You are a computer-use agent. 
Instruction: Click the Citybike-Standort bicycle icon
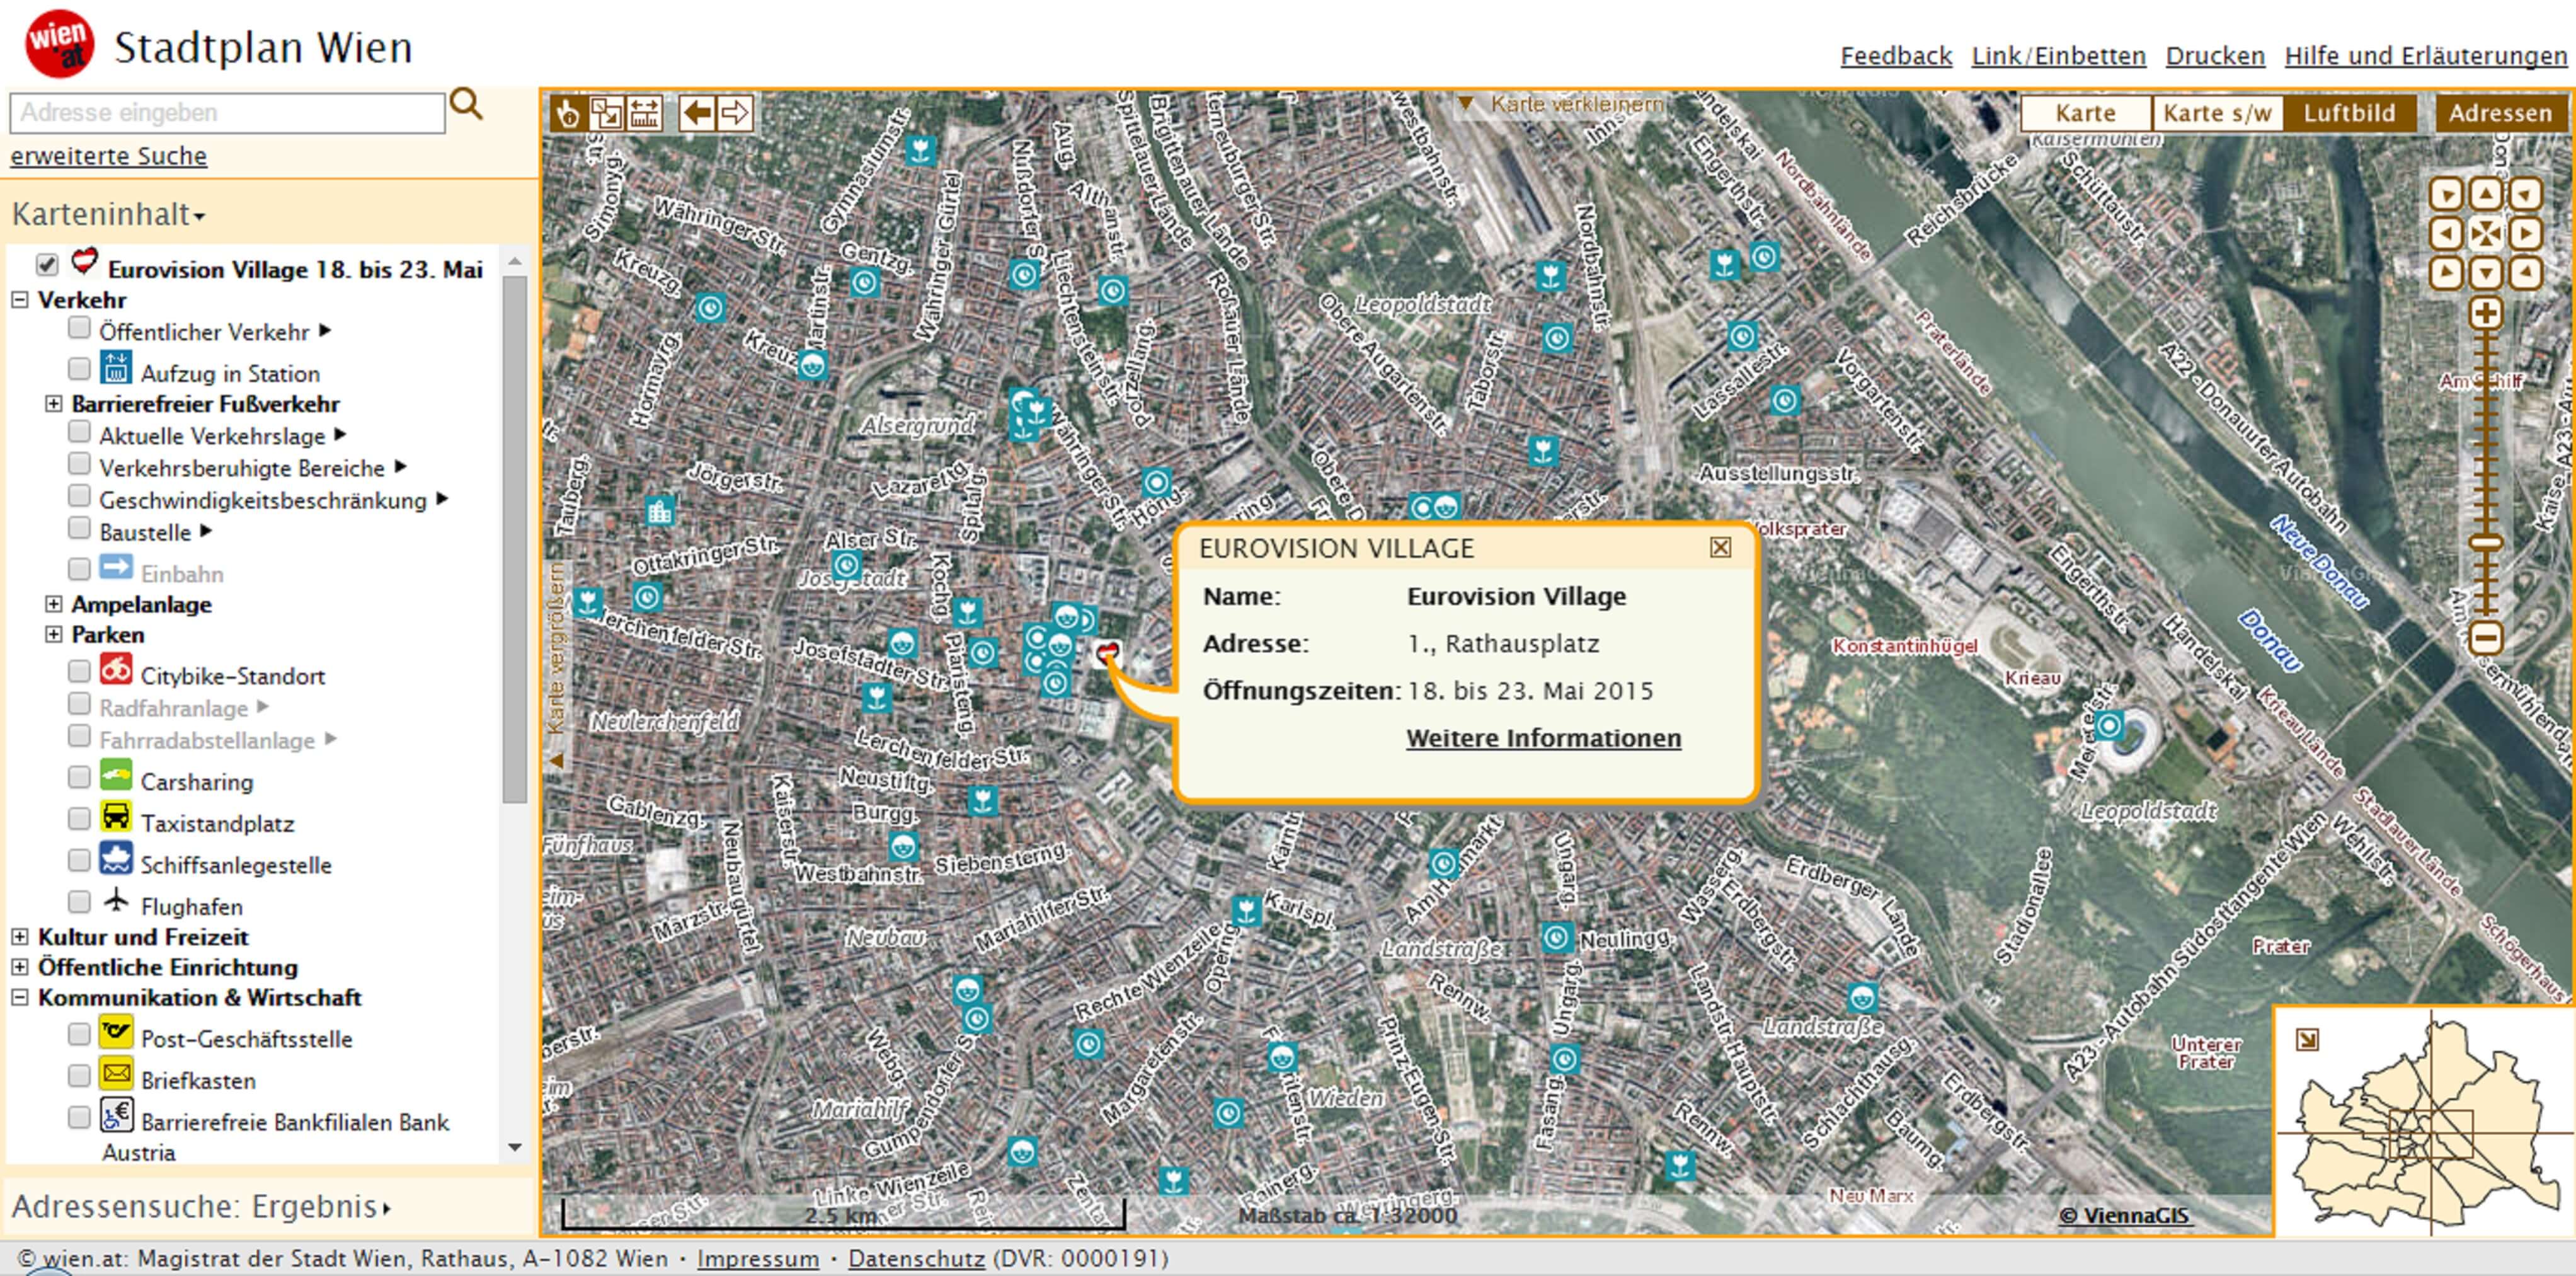[116, 669]
